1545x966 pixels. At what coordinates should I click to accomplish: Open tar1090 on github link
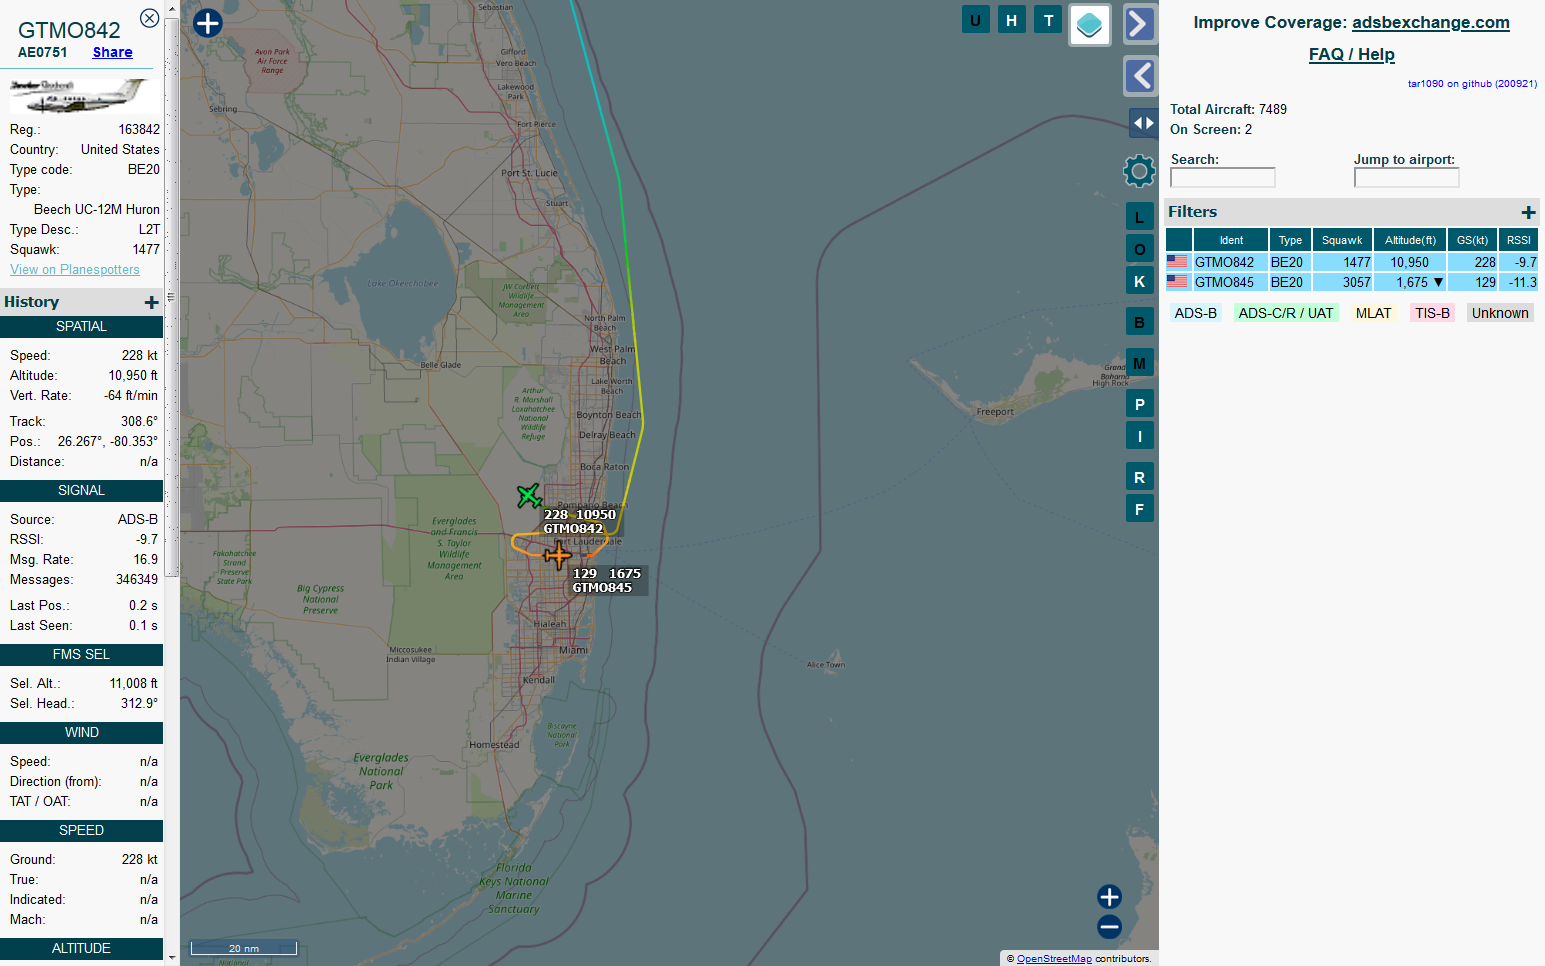point(1472,84)
